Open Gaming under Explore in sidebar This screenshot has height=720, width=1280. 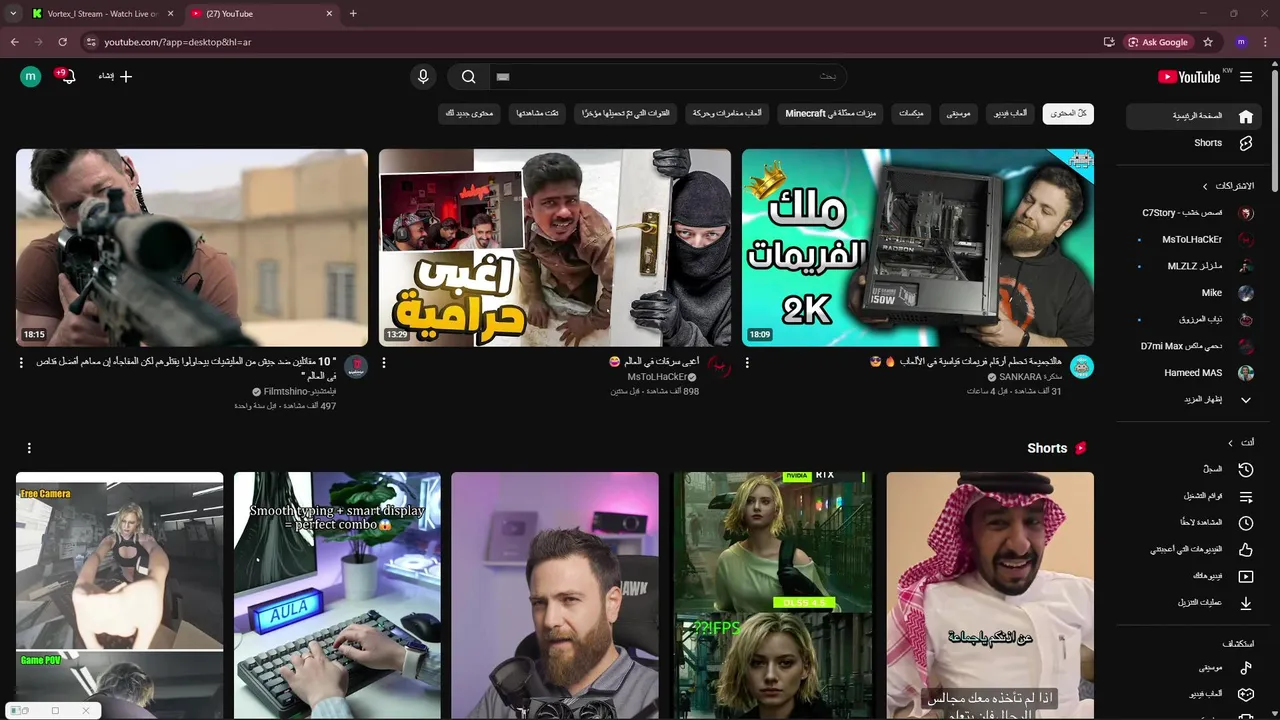1195,694
